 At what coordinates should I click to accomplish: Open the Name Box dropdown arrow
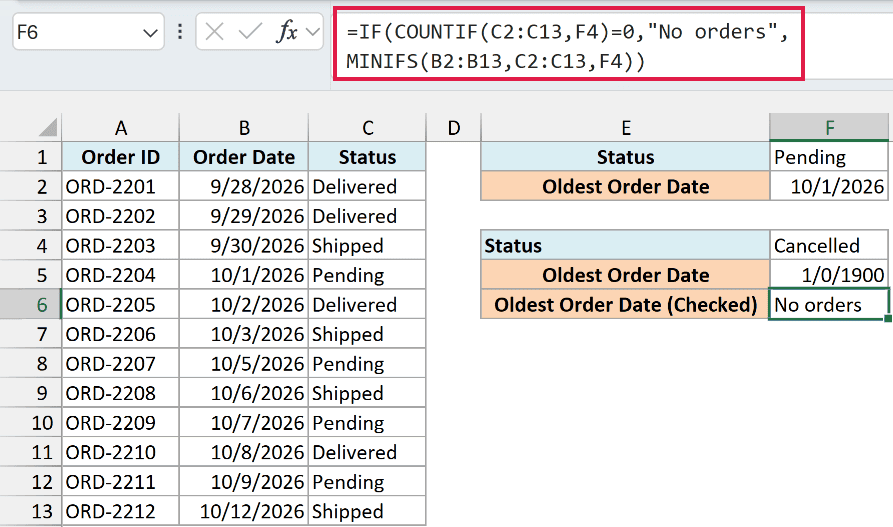[x=150, y=33]
